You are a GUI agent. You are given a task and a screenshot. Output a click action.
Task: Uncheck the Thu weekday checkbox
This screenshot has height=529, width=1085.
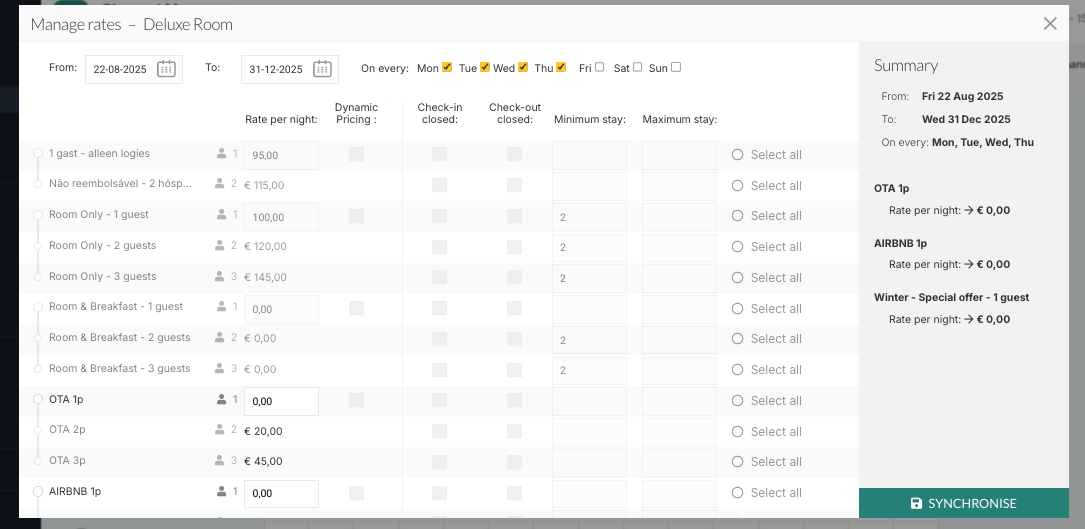tap(561, 67)
